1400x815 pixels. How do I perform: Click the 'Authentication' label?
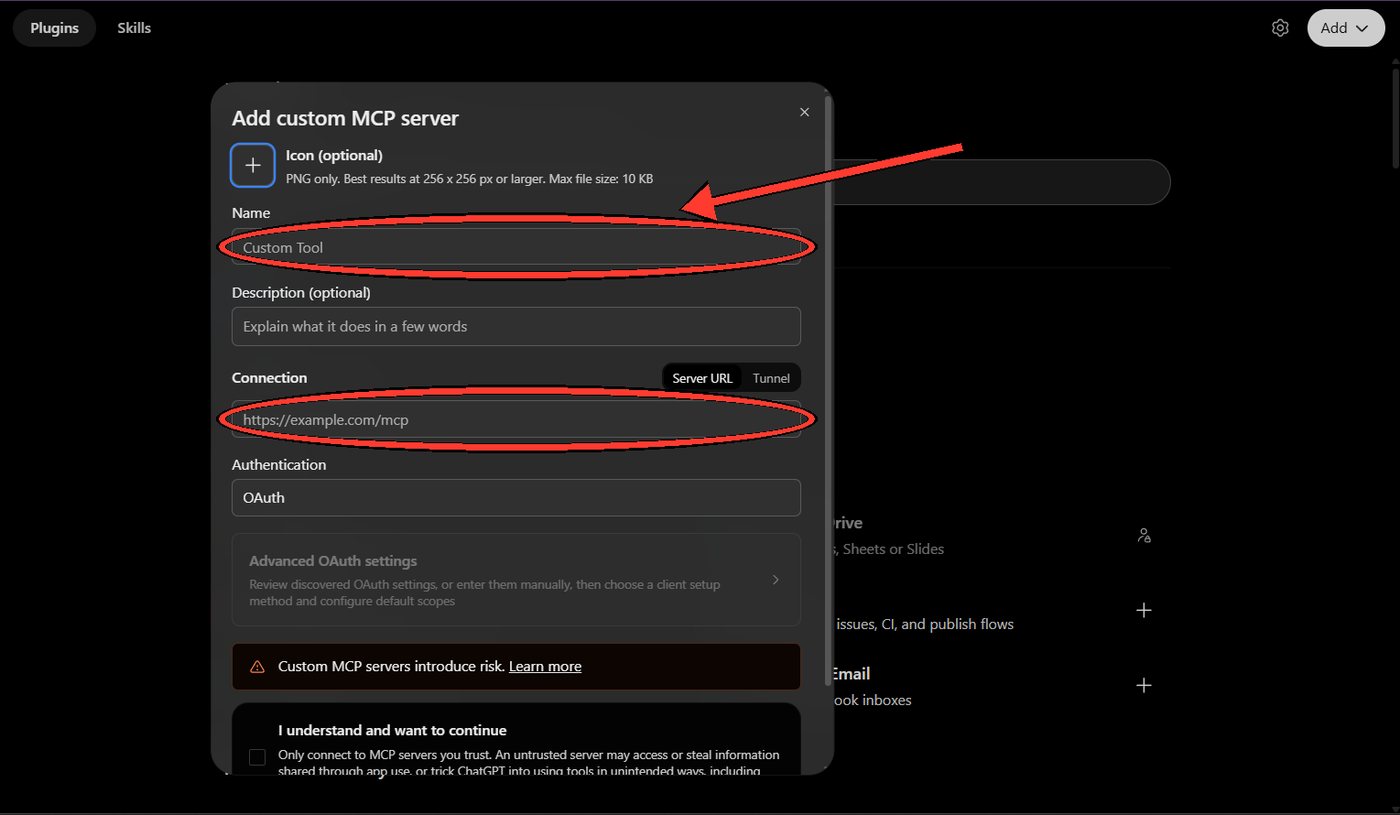pos(279,465)
